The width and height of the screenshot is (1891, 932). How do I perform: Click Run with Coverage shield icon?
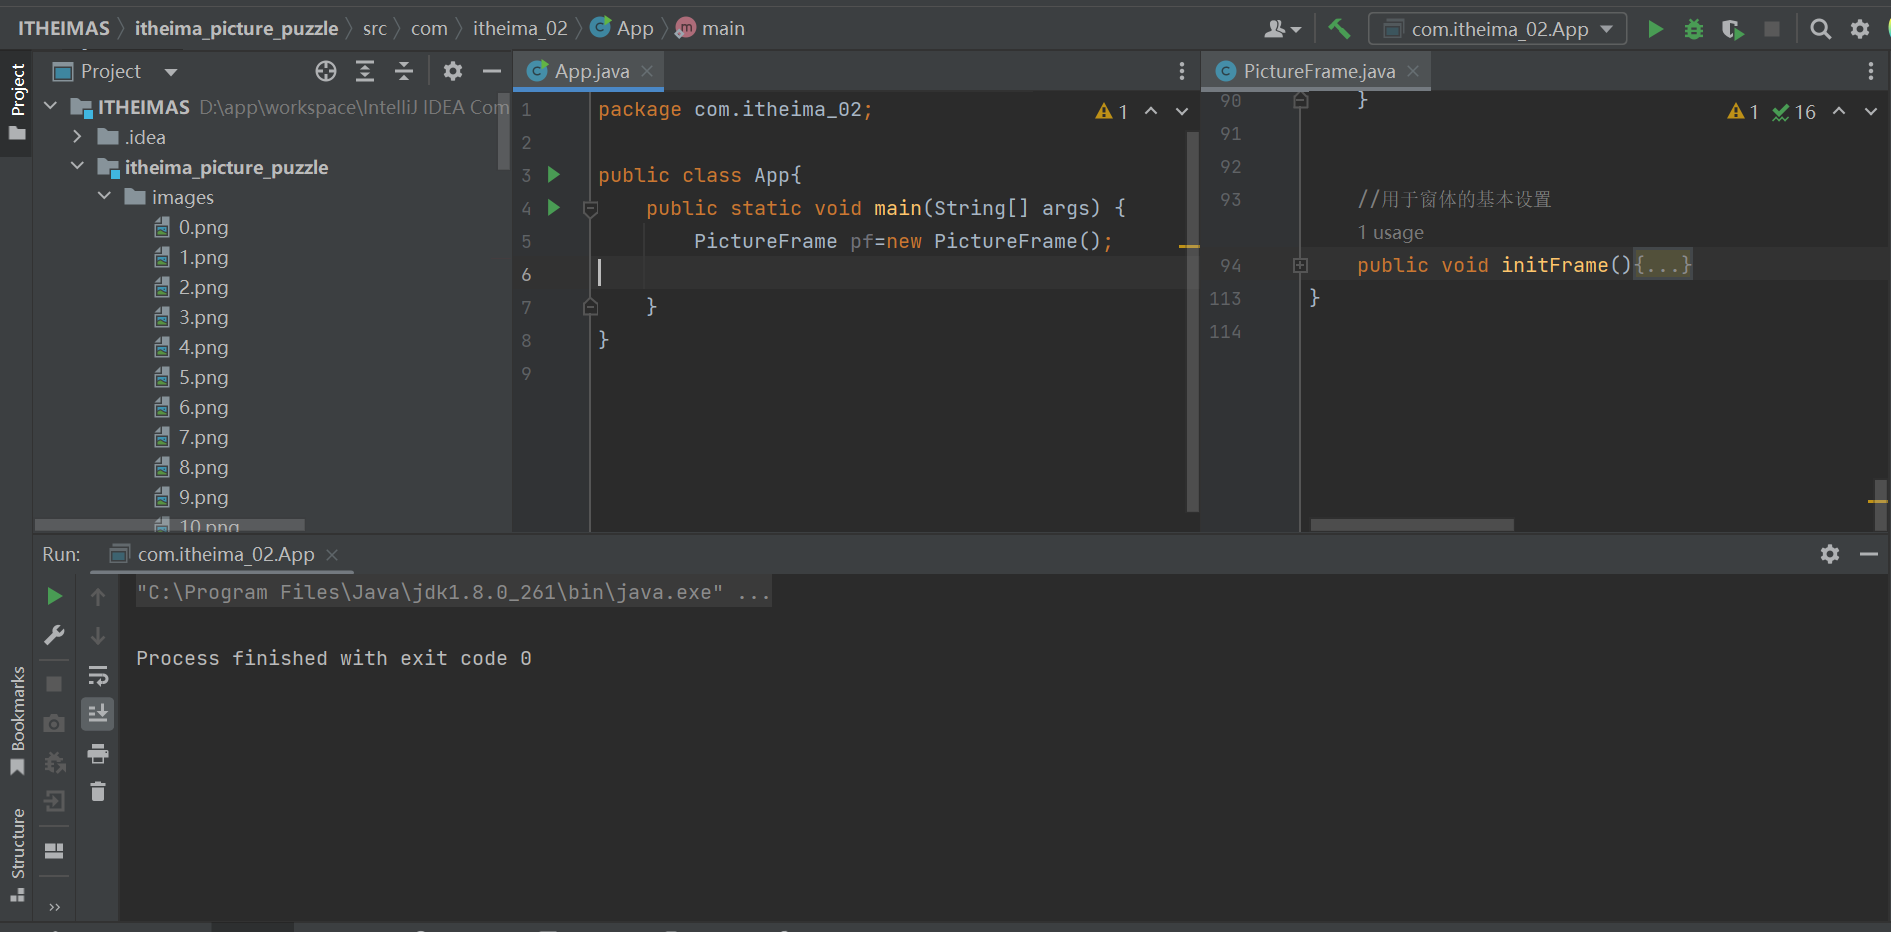click(x=1733, y=29)
